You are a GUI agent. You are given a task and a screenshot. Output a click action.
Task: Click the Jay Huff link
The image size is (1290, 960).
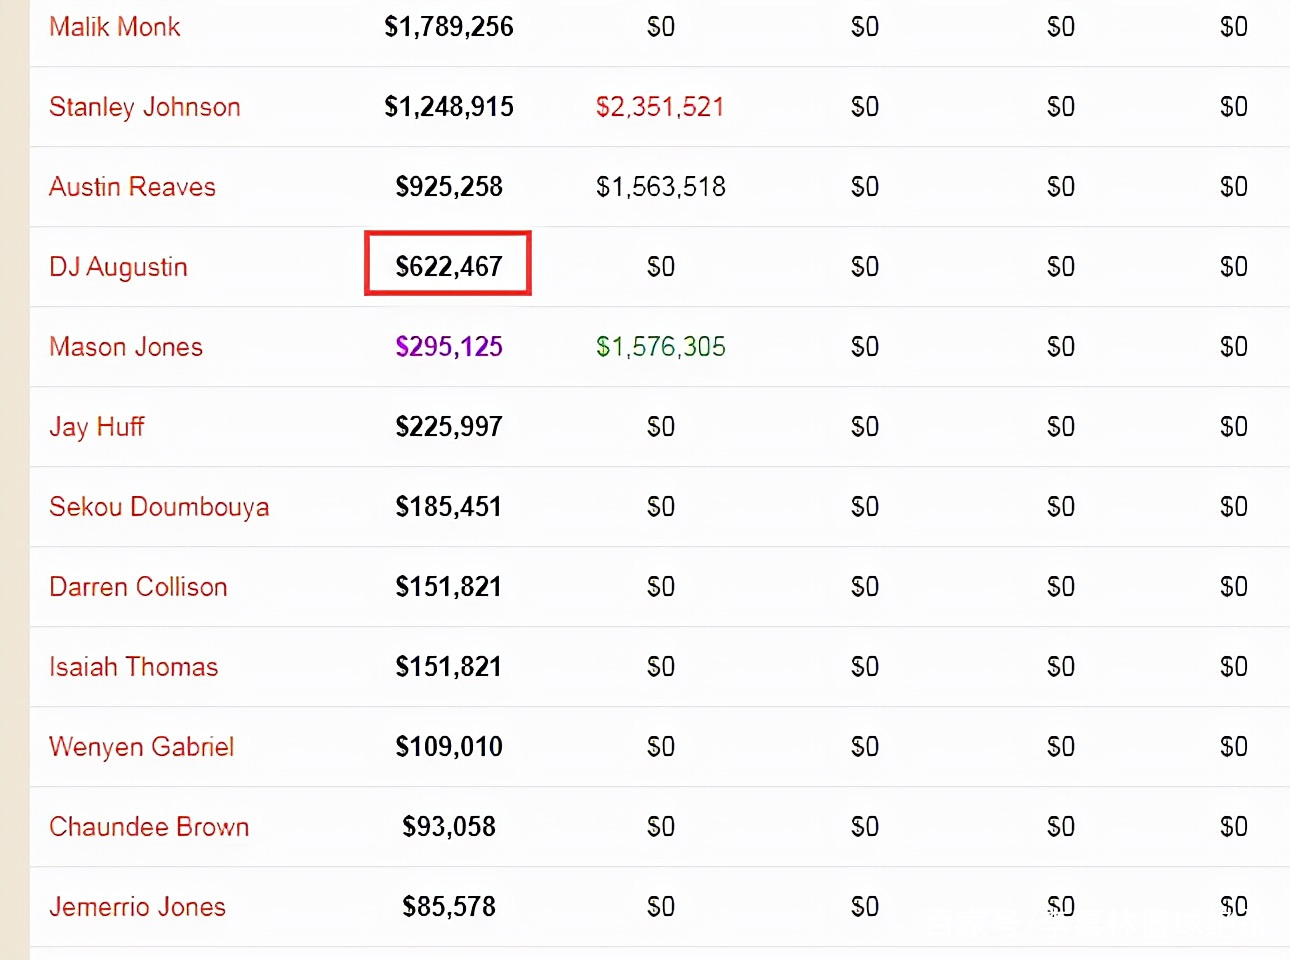pyautogui.click(x=97, y=427)
